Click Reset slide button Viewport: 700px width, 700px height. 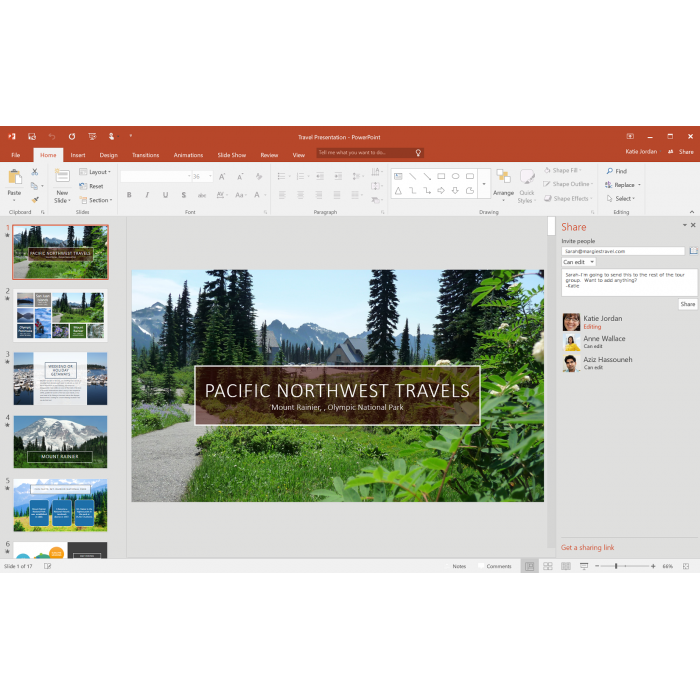[92, 186]
